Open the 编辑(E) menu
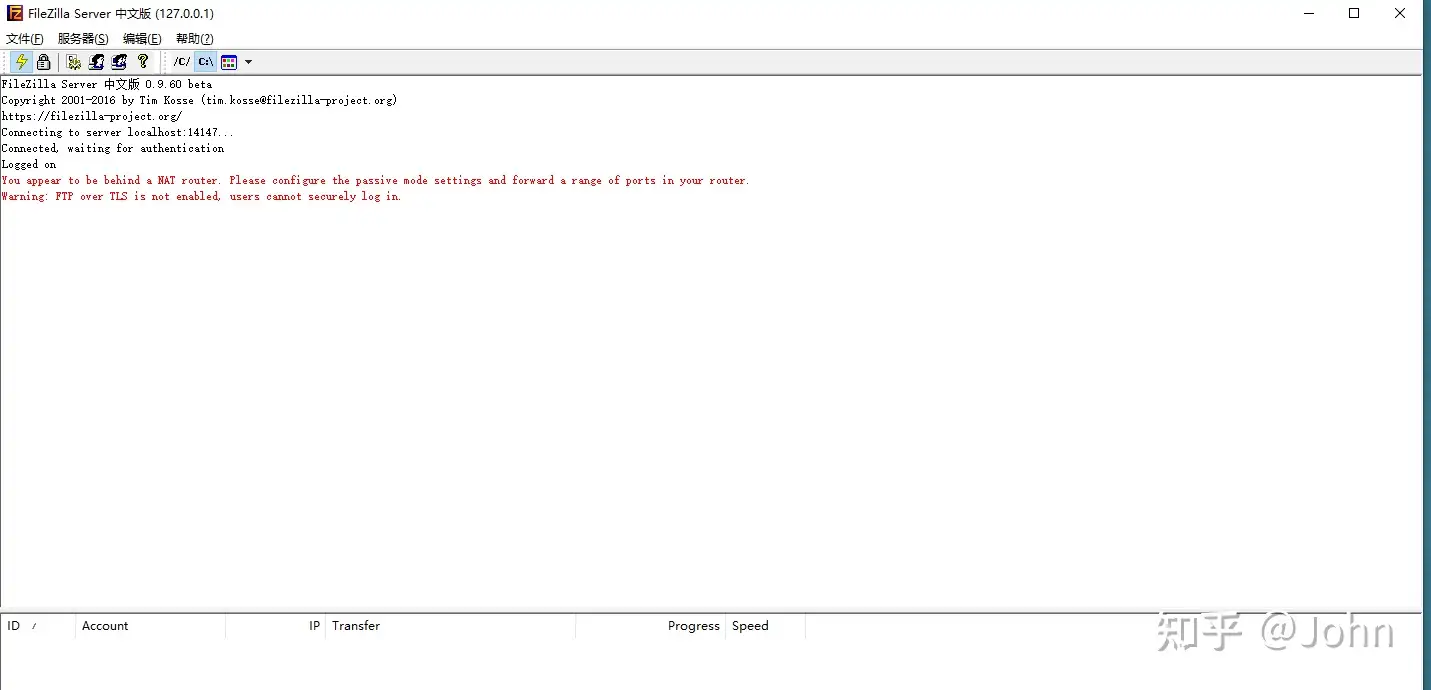Screen dimensions: 1431x690 (x=142, y=39)
